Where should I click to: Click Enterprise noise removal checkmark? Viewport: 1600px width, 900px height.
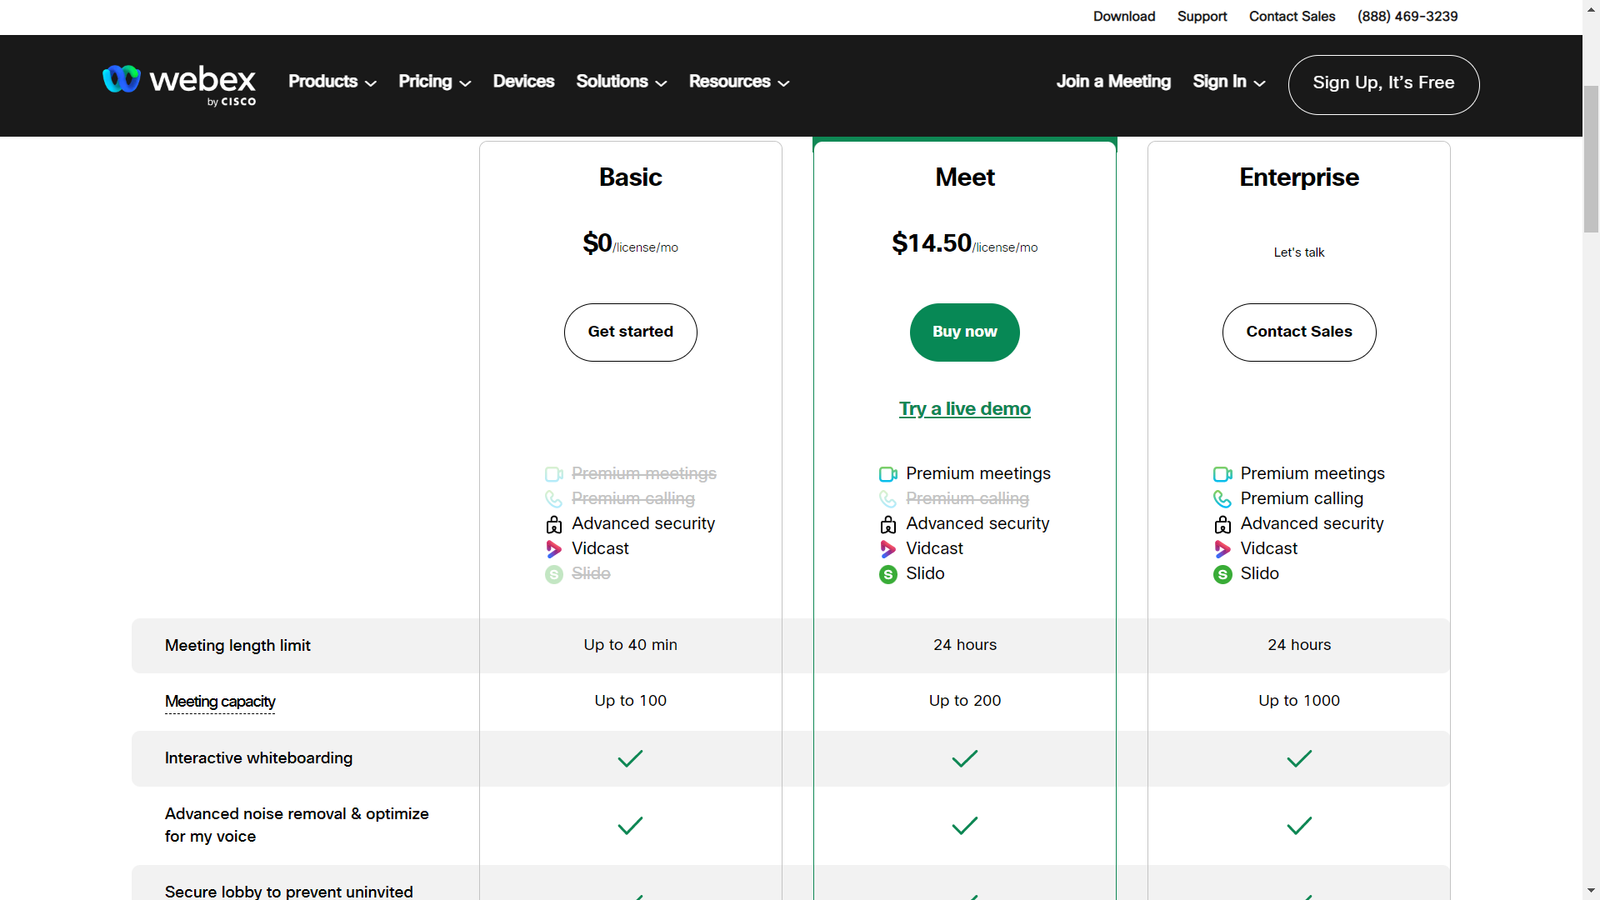click(x=1299, y=826)
